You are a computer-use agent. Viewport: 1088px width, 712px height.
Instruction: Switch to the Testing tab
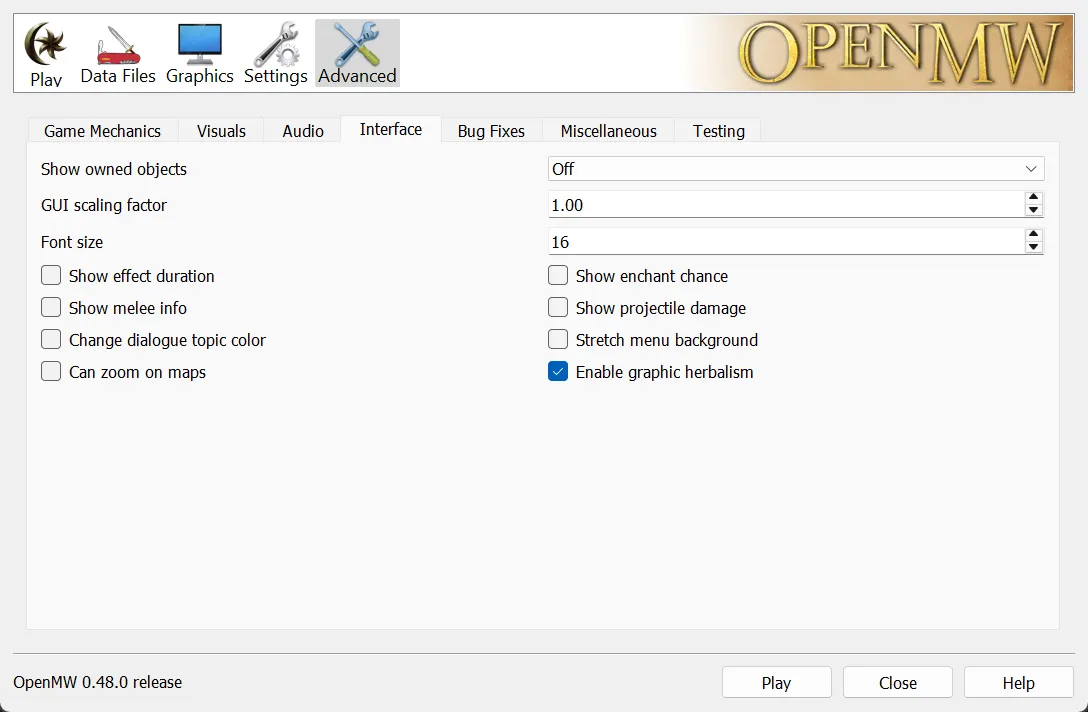[x=719, y=131]
